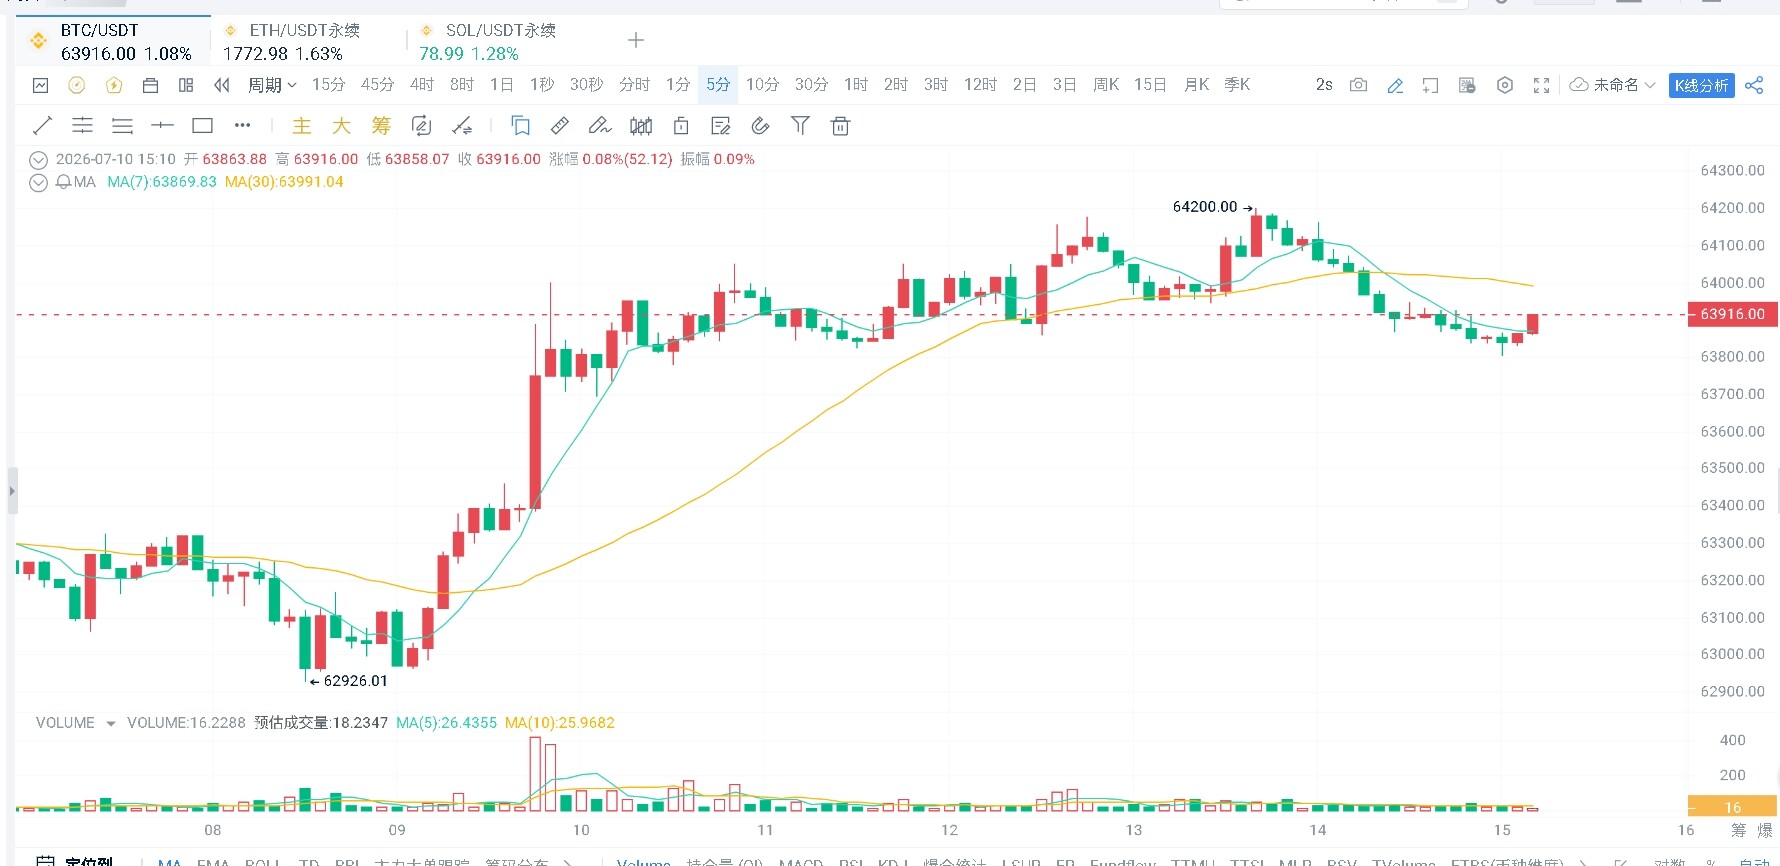Select the 15分 timeframe
The height and width of the screenshot is (866, 1780).
click(x=328, y=85)
